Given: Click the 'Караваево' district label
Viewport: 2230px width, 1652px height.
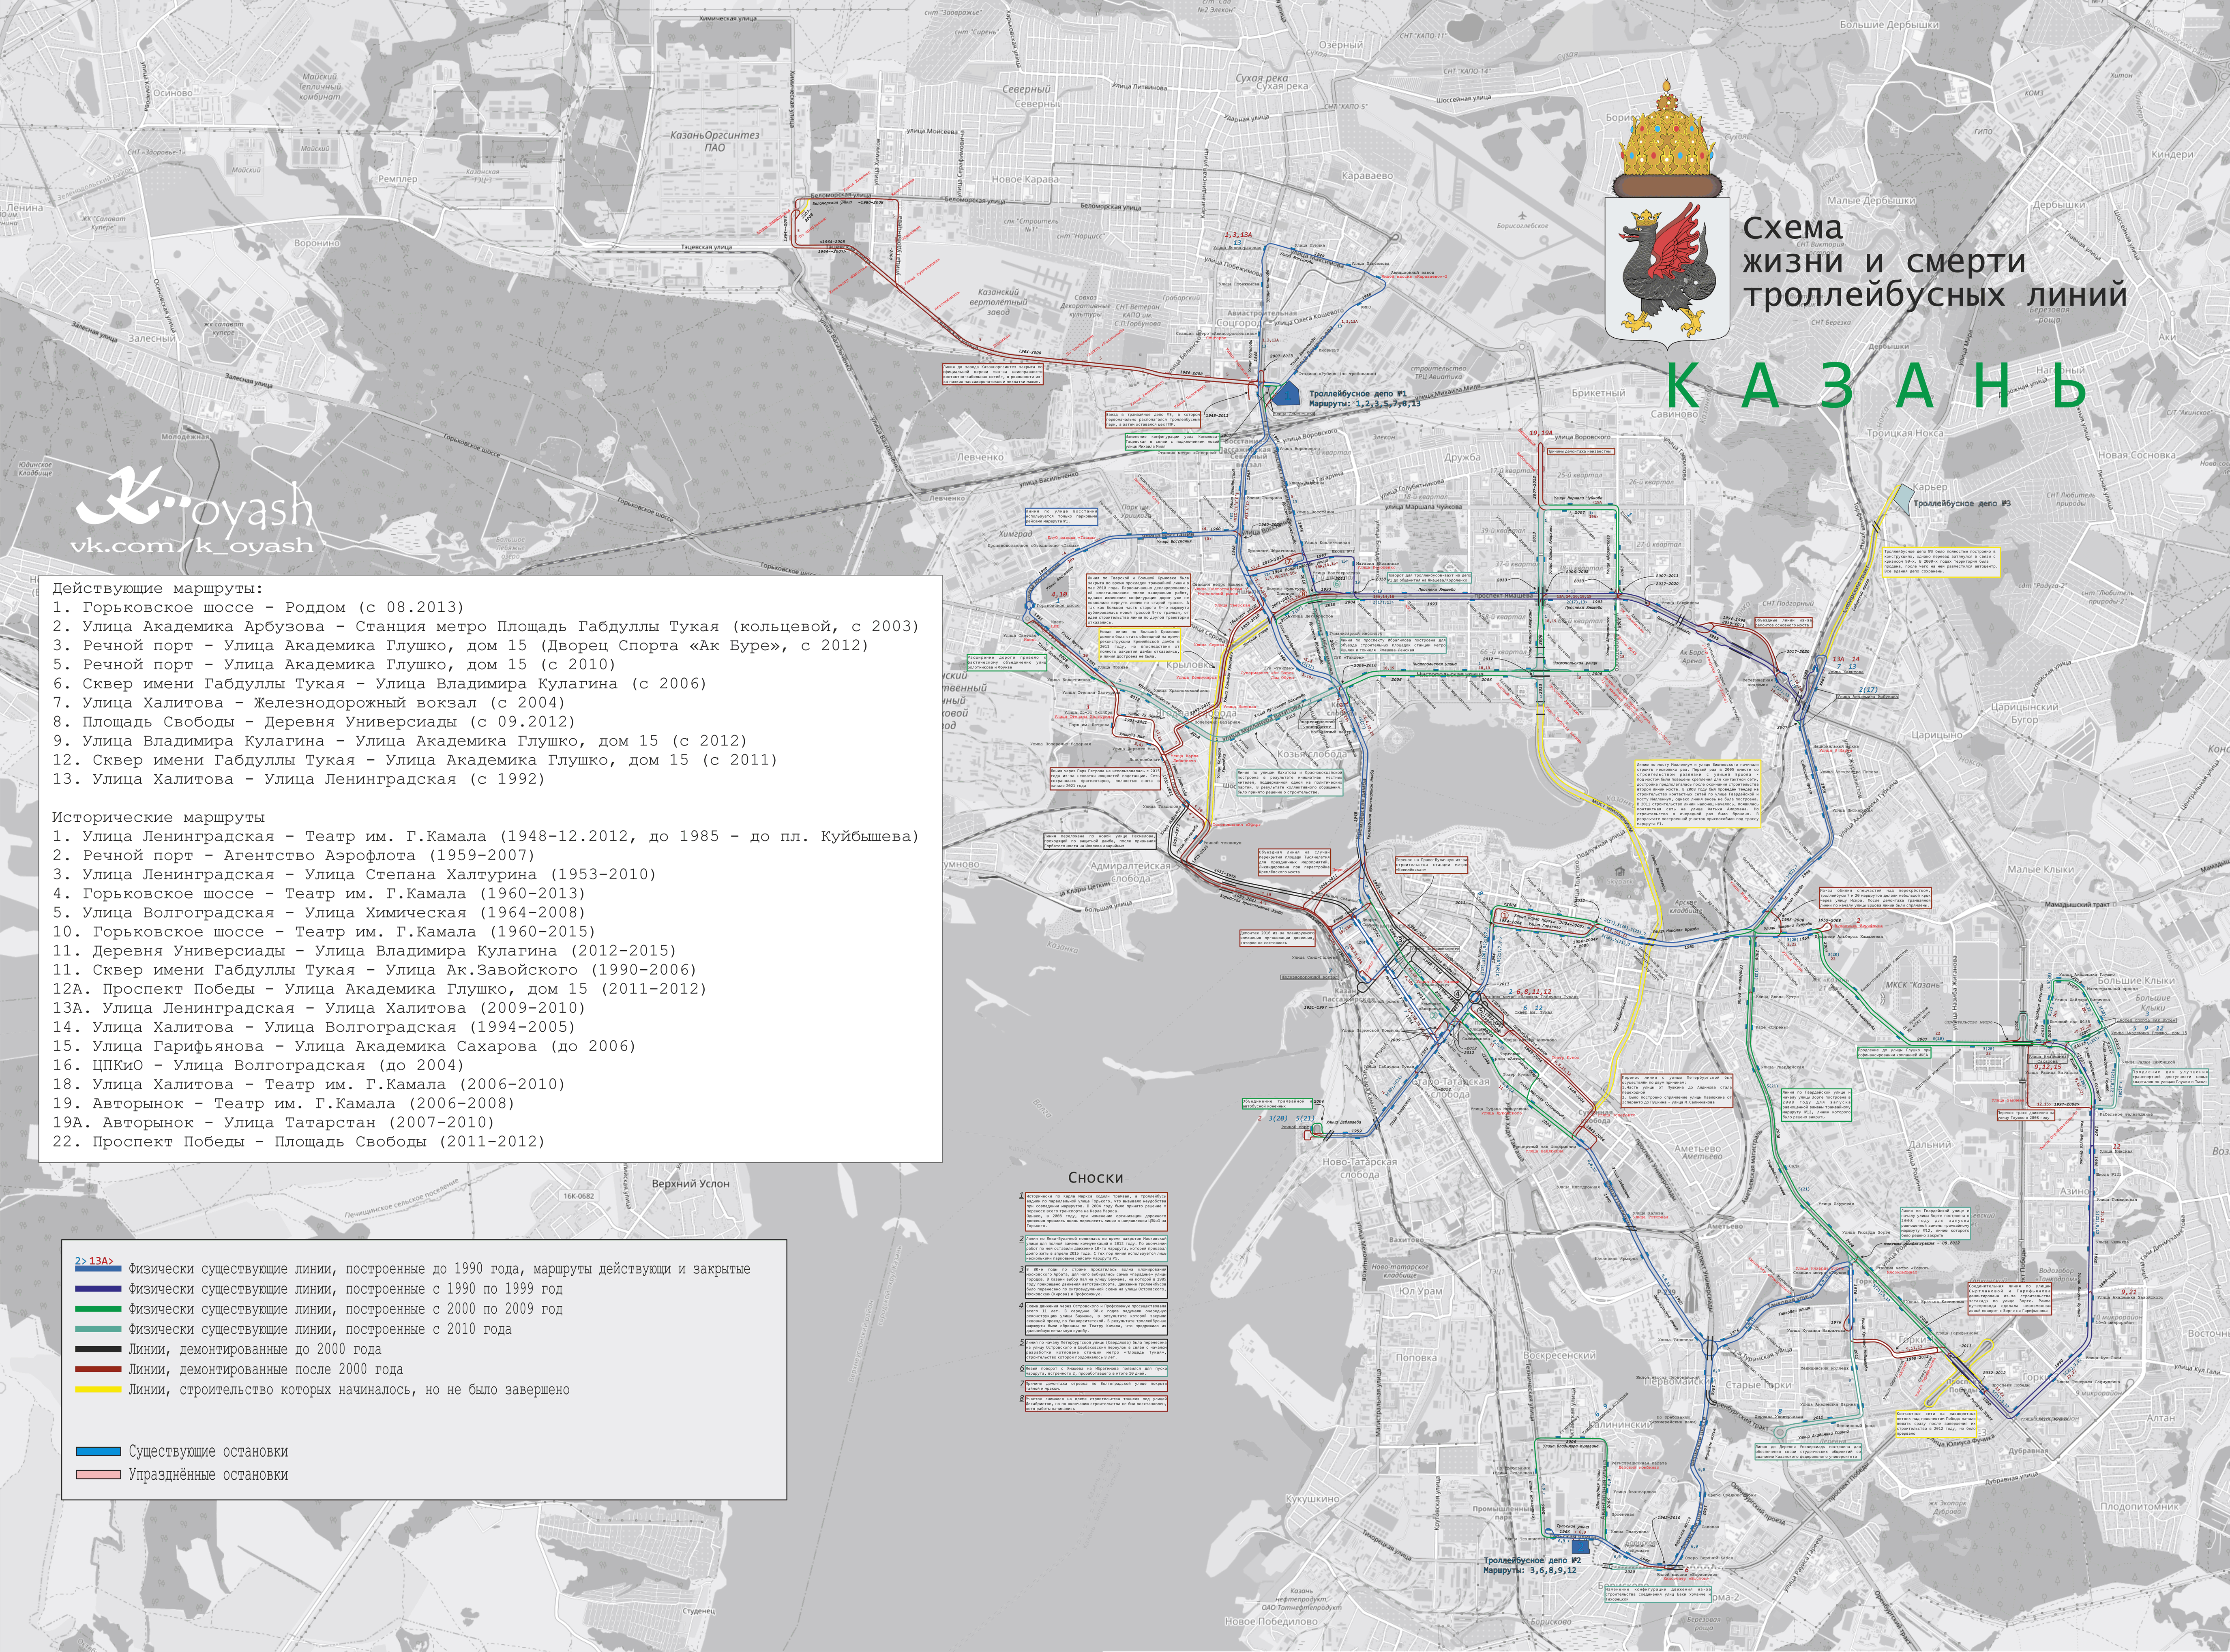Looking at the screenshot, I should coord(1367,176).
